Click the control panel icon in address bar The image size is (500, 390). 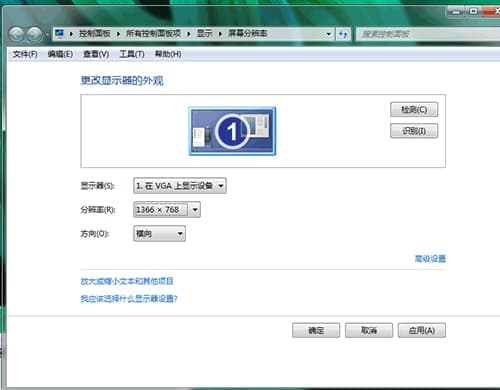coord(60,34)
